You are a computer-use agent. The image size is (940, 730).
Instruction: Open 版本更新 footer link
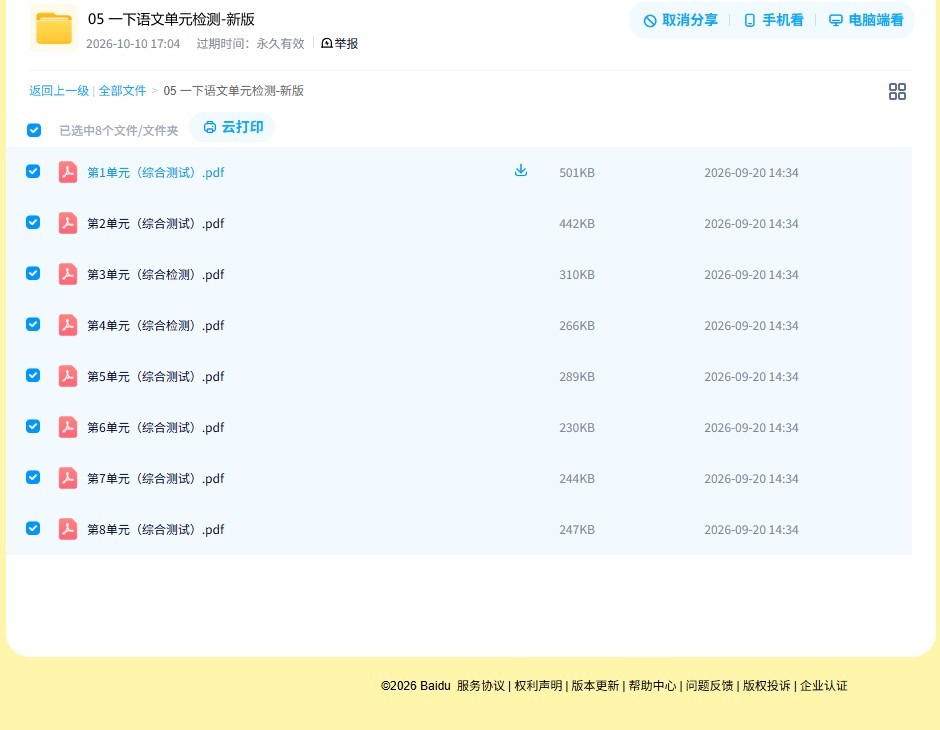point(595,686)
